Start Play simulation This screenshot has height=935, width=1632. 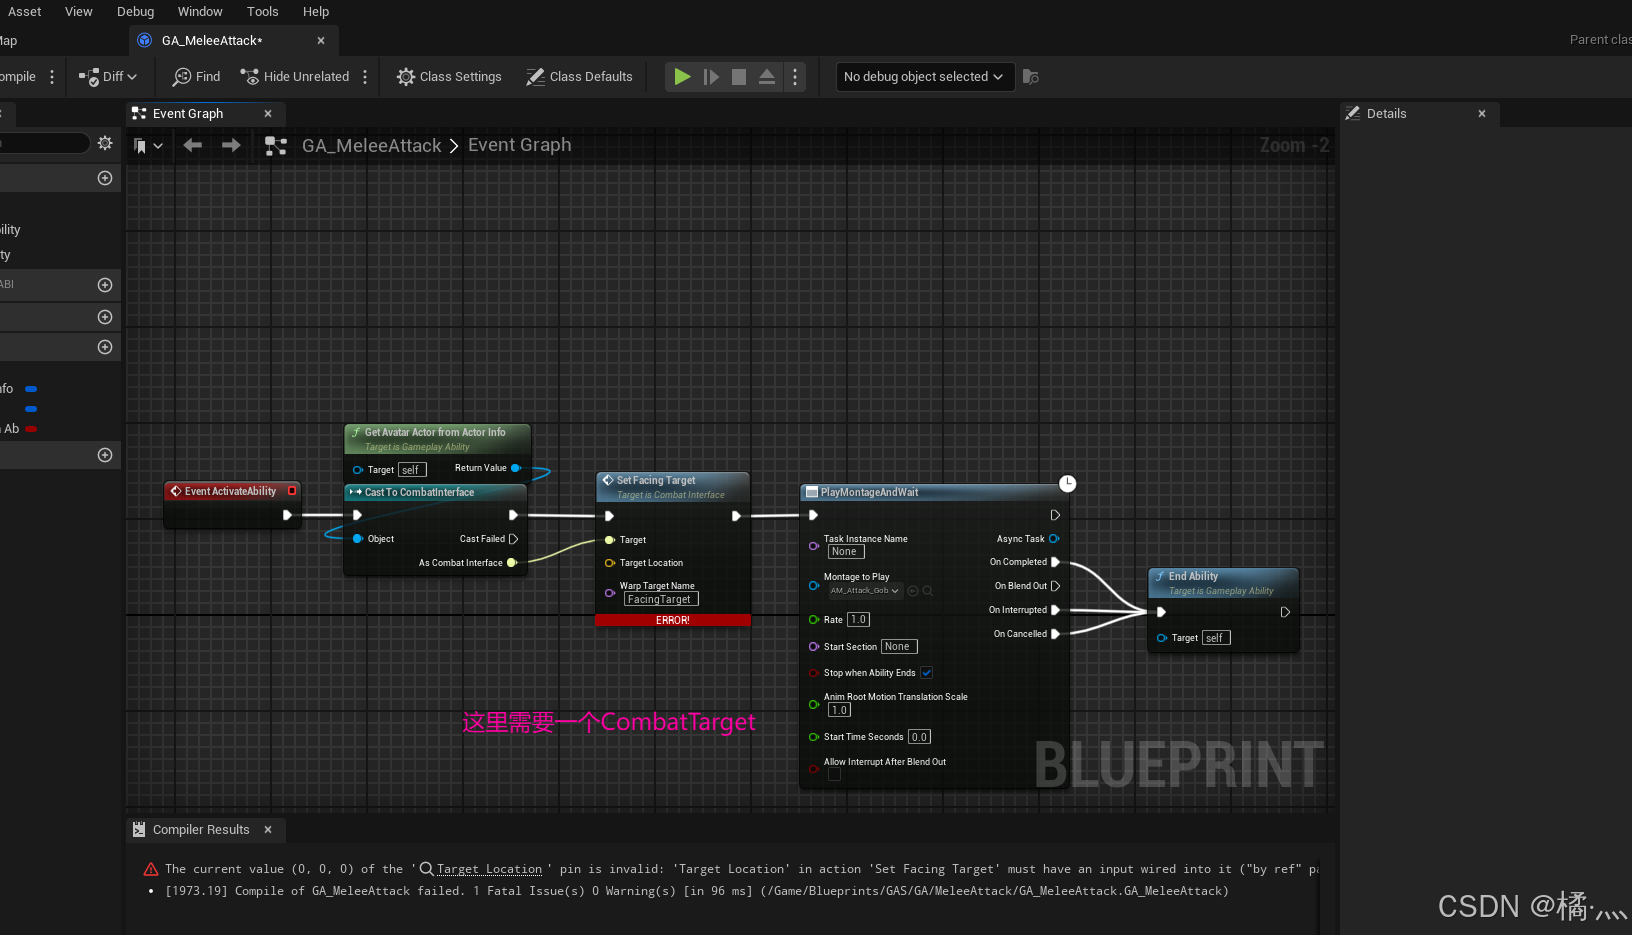click(682, 77)
